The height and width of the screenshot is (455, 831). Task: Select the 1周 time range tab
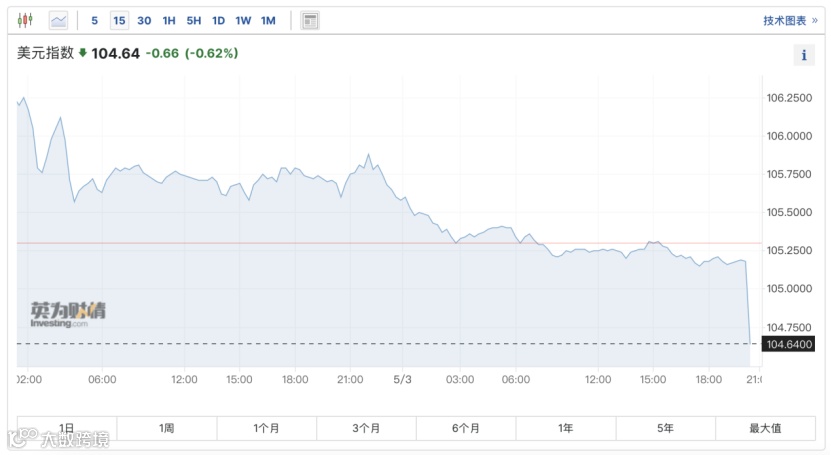point(166,428)
